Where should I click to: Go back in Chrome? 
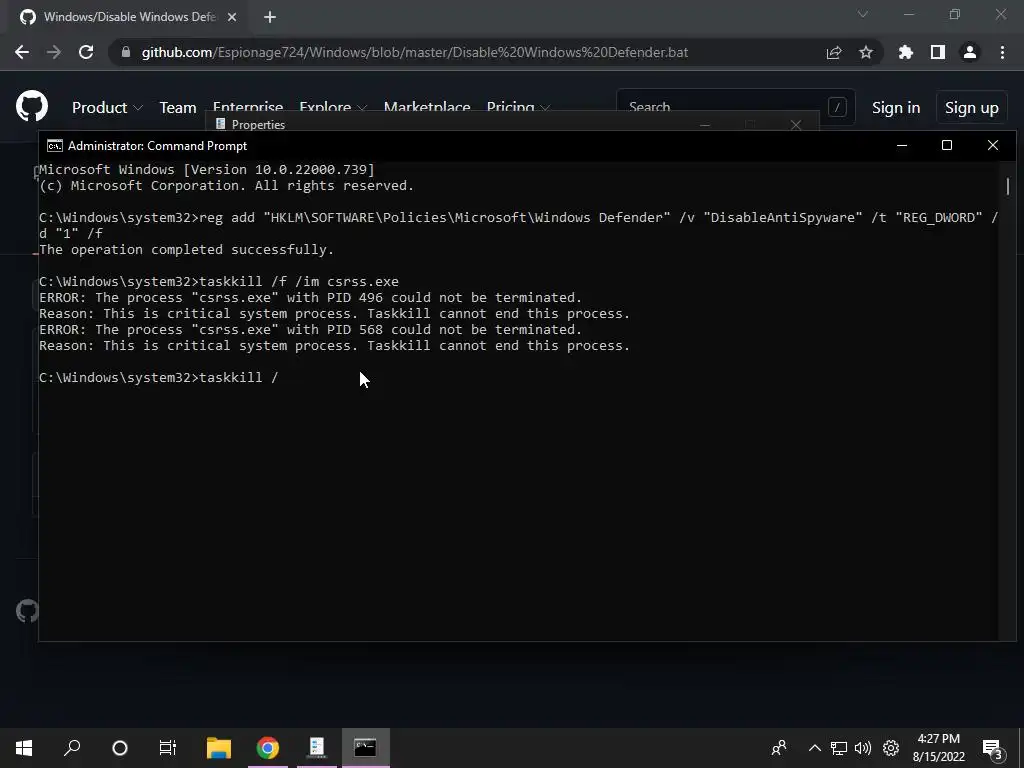[x=22, y=52]
